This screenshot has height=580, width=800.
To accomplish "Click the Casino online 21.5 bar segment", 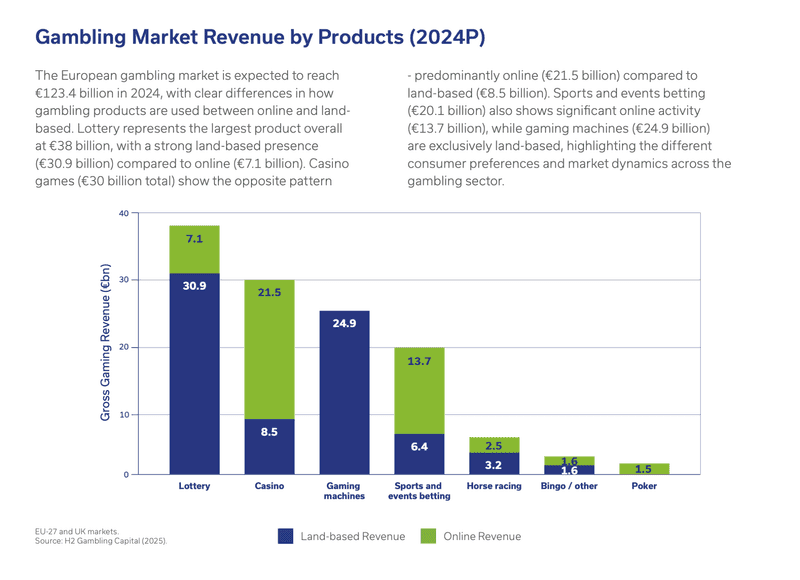I will (x=269, y=349).
